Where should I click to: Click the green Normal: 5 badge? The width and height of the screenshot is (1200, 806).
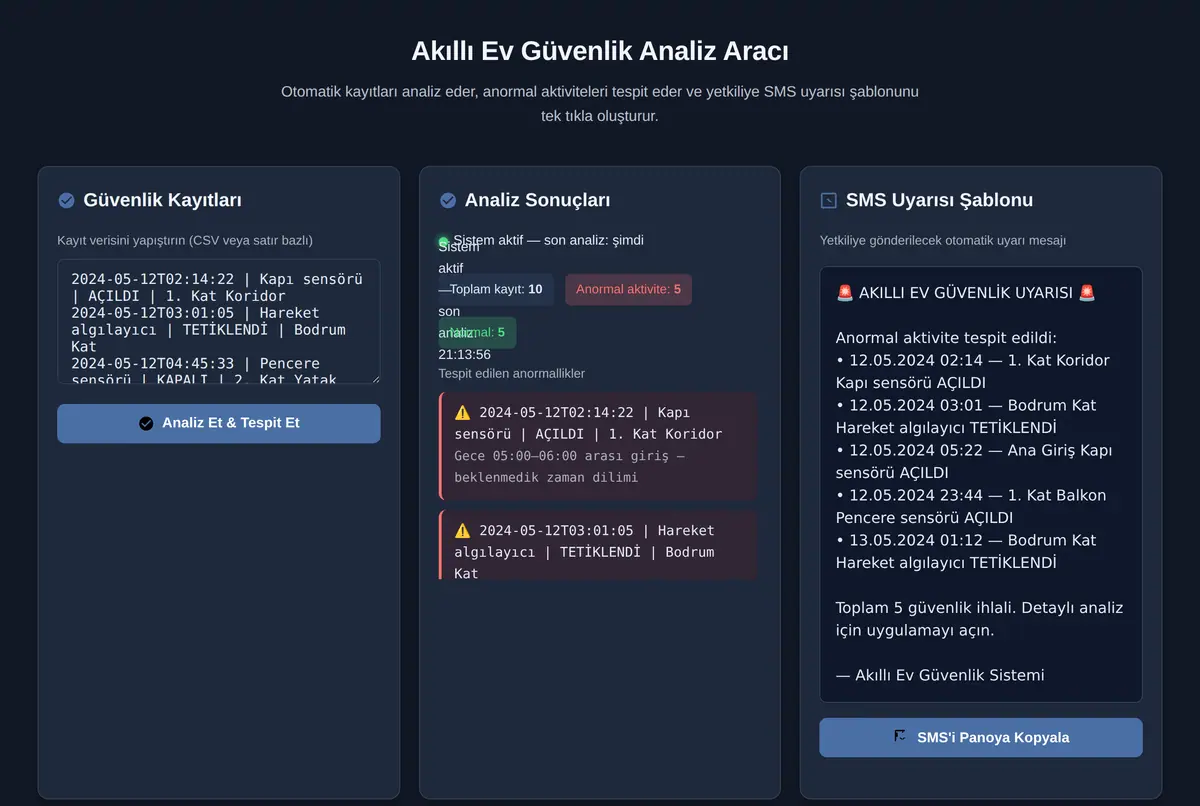tap(477, 332)
